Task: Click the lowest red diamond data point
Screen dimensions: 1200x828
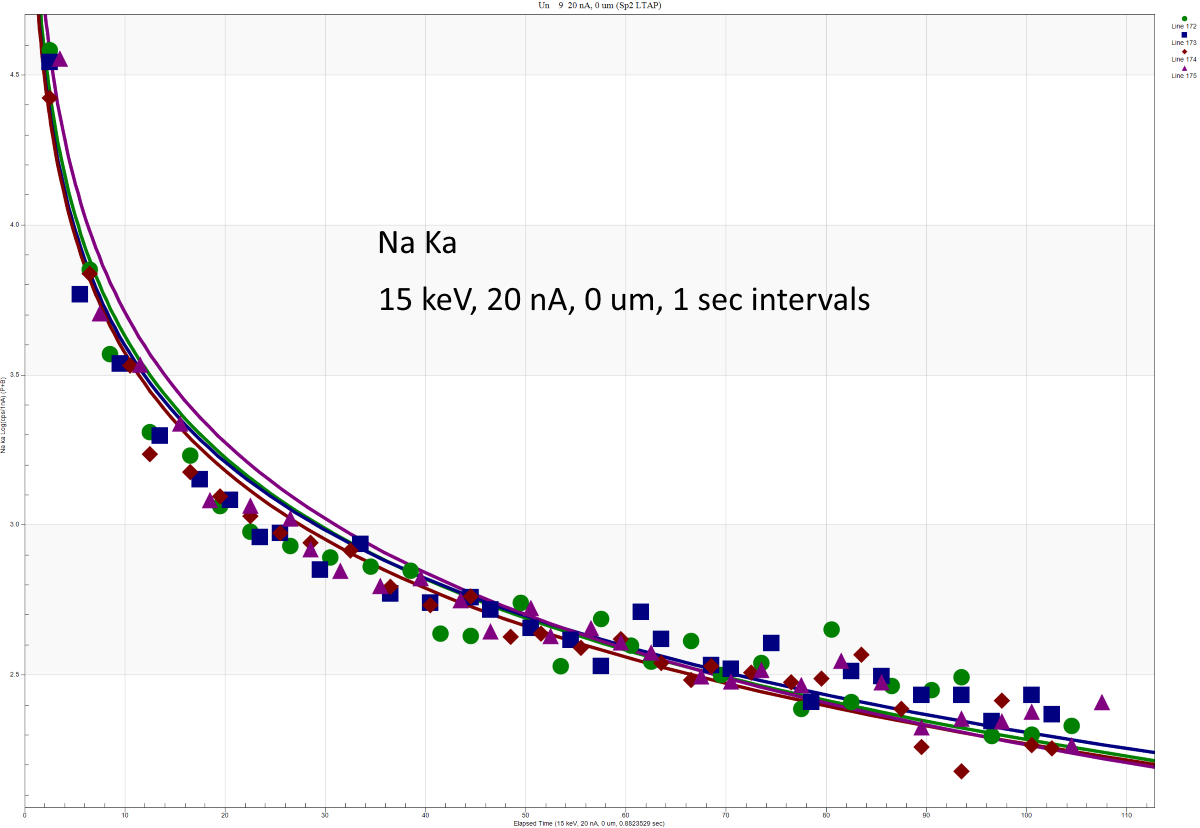Action: [961, 771]
